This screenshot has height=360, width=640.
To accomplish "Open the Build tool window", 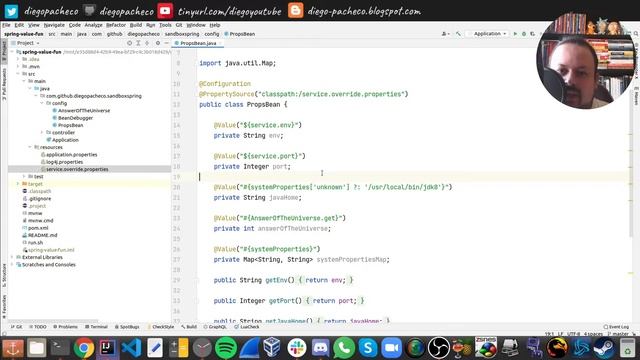I will coord(189,327).
